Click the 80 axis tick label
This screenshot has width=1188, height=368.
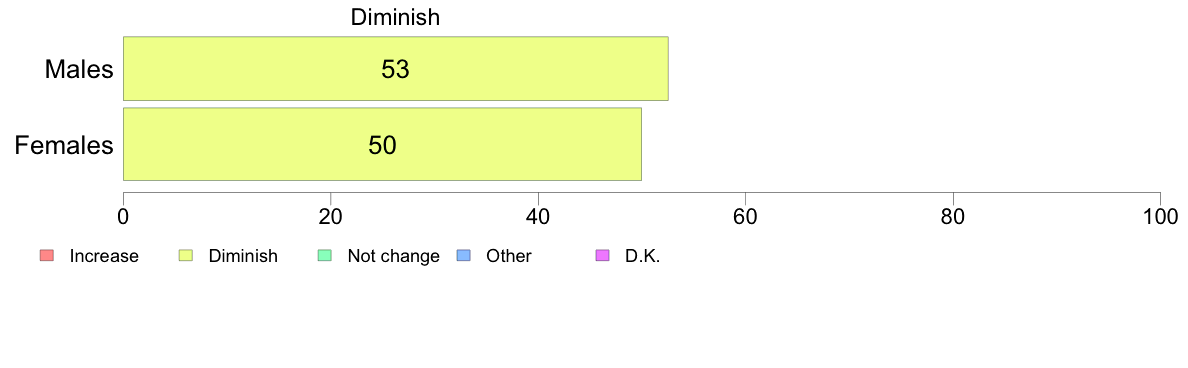(953, 217)
